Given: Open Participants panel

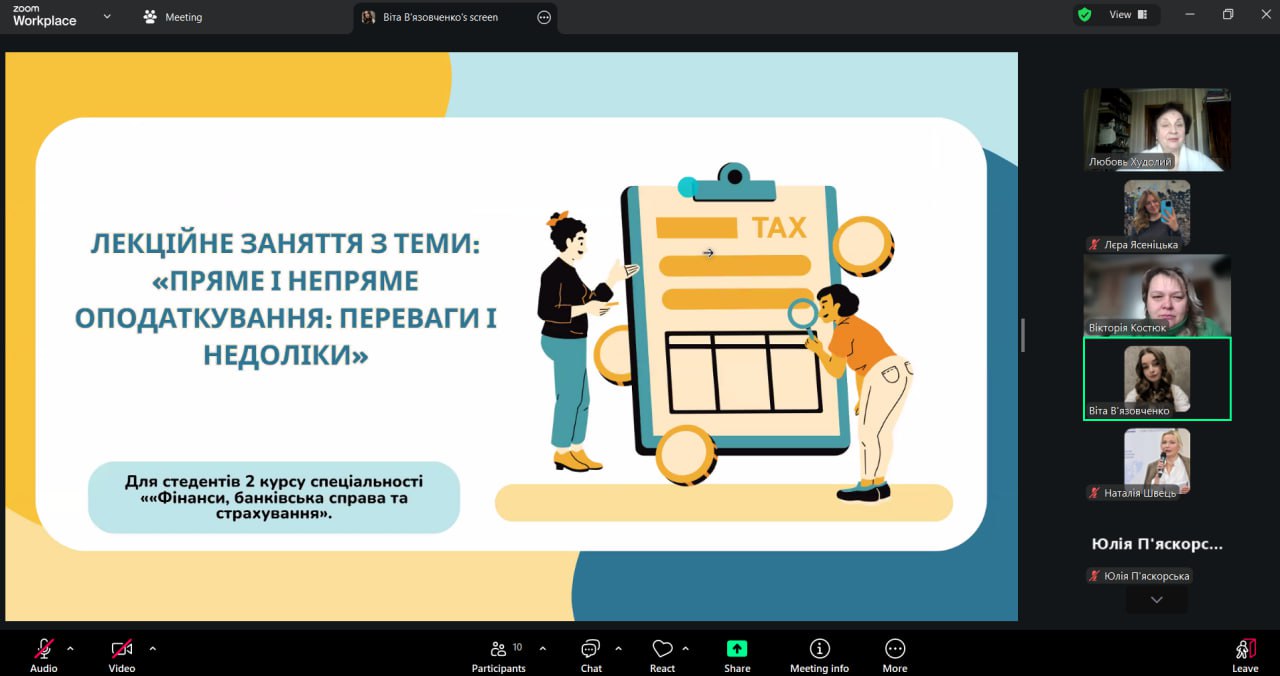Looking at the screenshot, I should 499,655.
